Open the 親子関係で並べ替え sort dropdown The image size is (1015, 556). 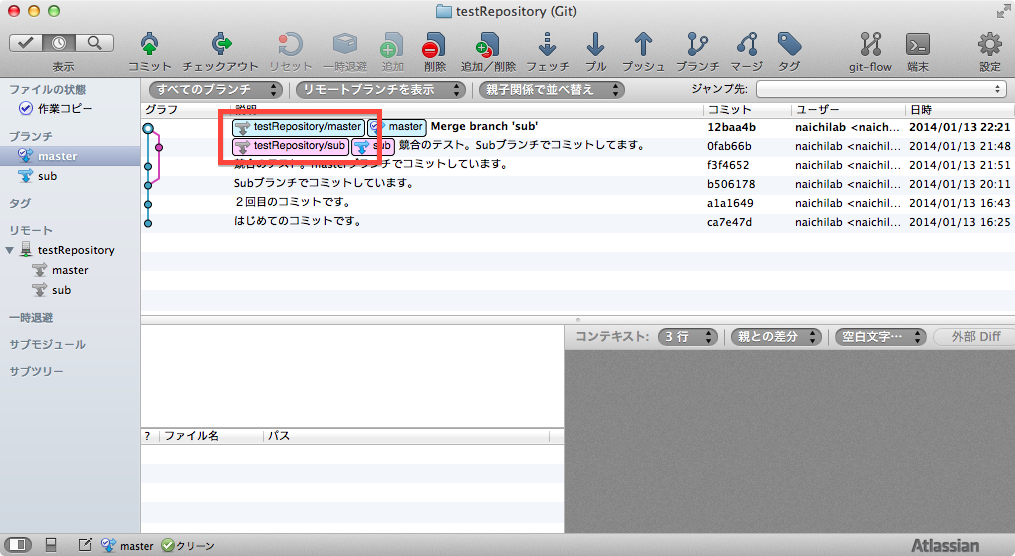point(552,89)
